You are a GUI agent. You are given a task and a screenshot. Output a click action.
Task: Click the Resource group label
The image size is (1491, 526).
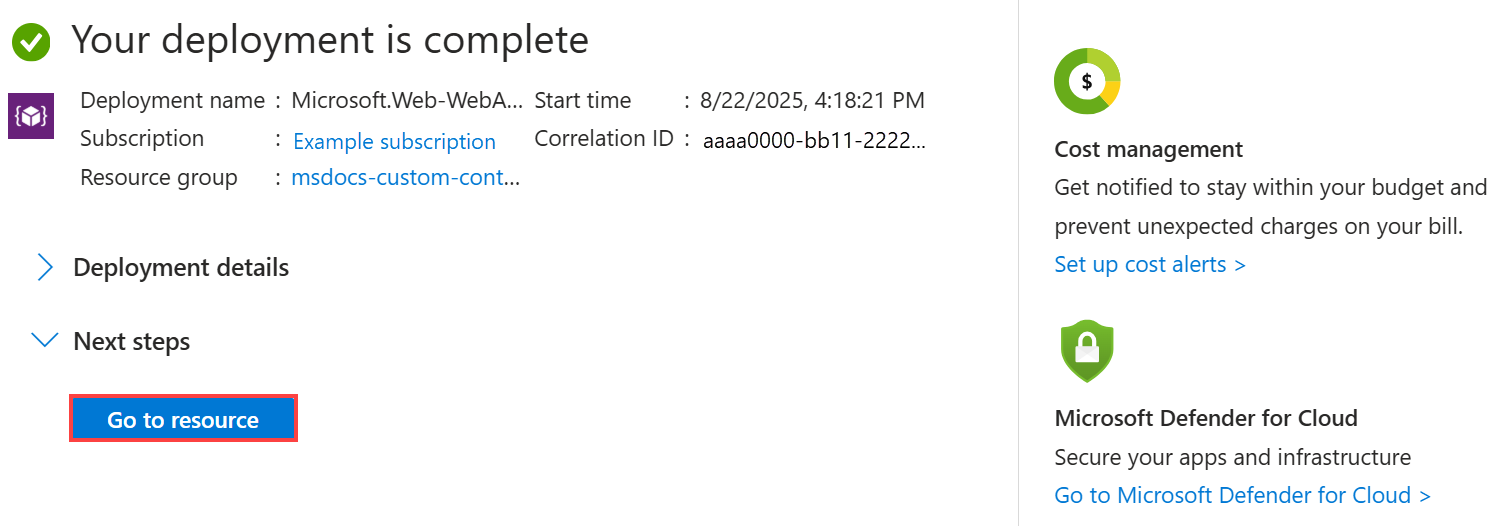click(159, 177)
